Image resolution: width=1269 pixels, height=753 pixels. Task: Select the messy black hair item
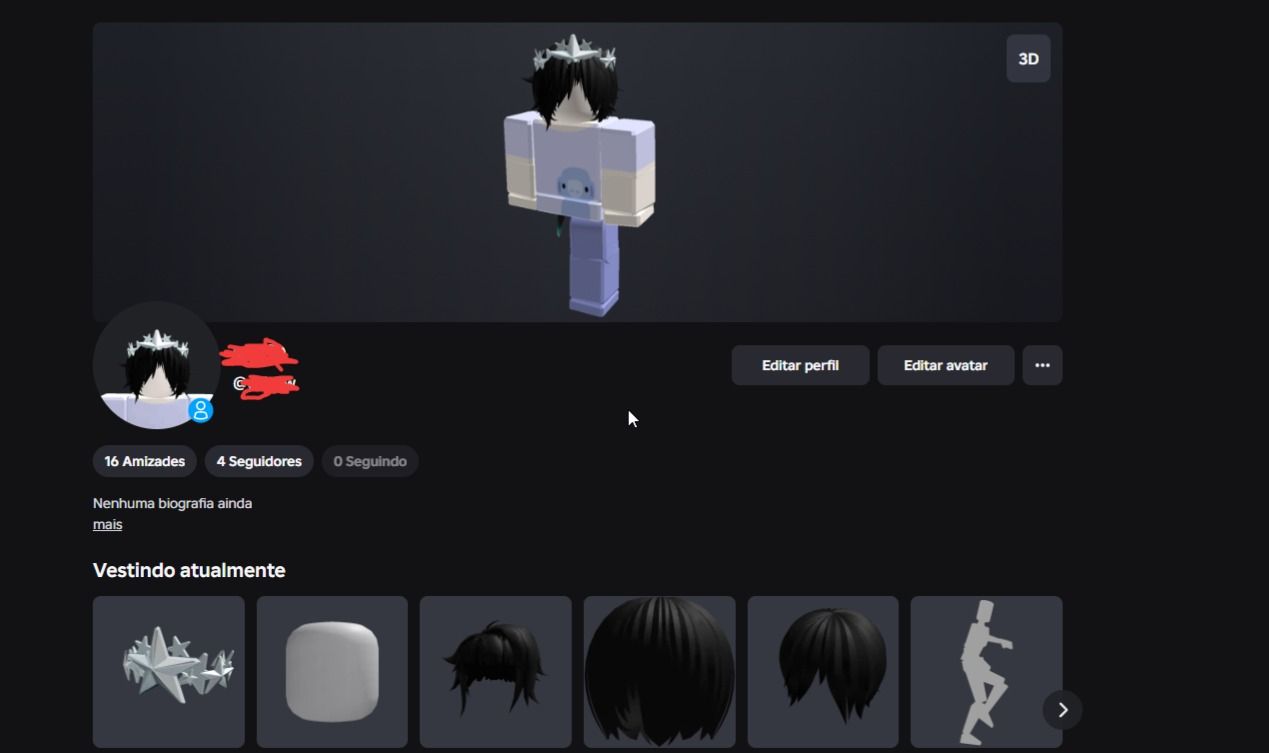click(496, 671)
